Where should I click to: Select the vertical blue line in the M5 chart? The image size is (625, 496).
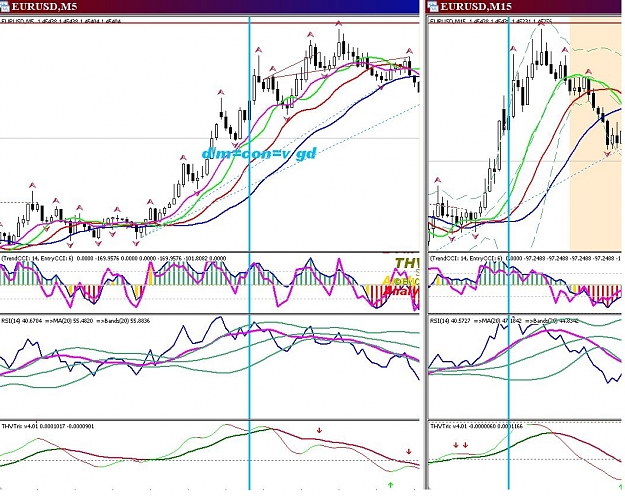[250, 253]
